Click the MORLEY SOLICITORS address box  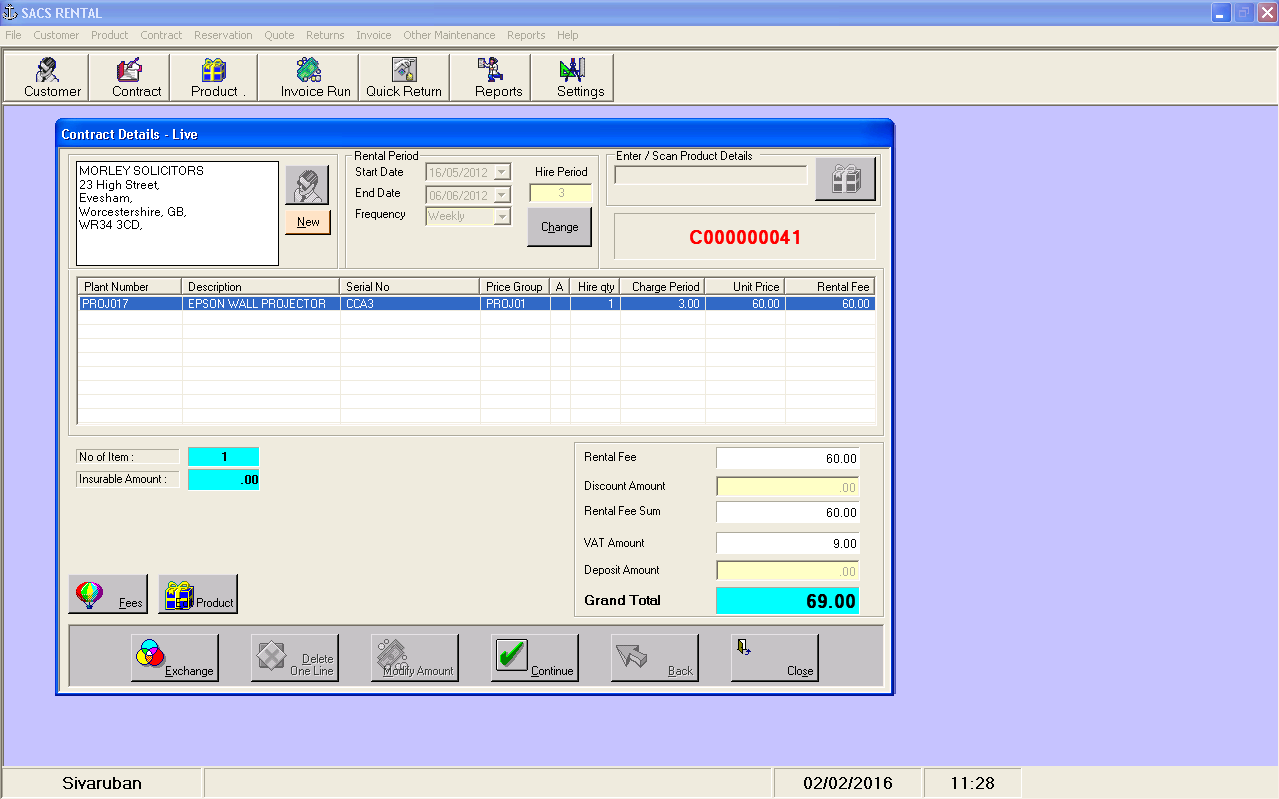point(178,213)
